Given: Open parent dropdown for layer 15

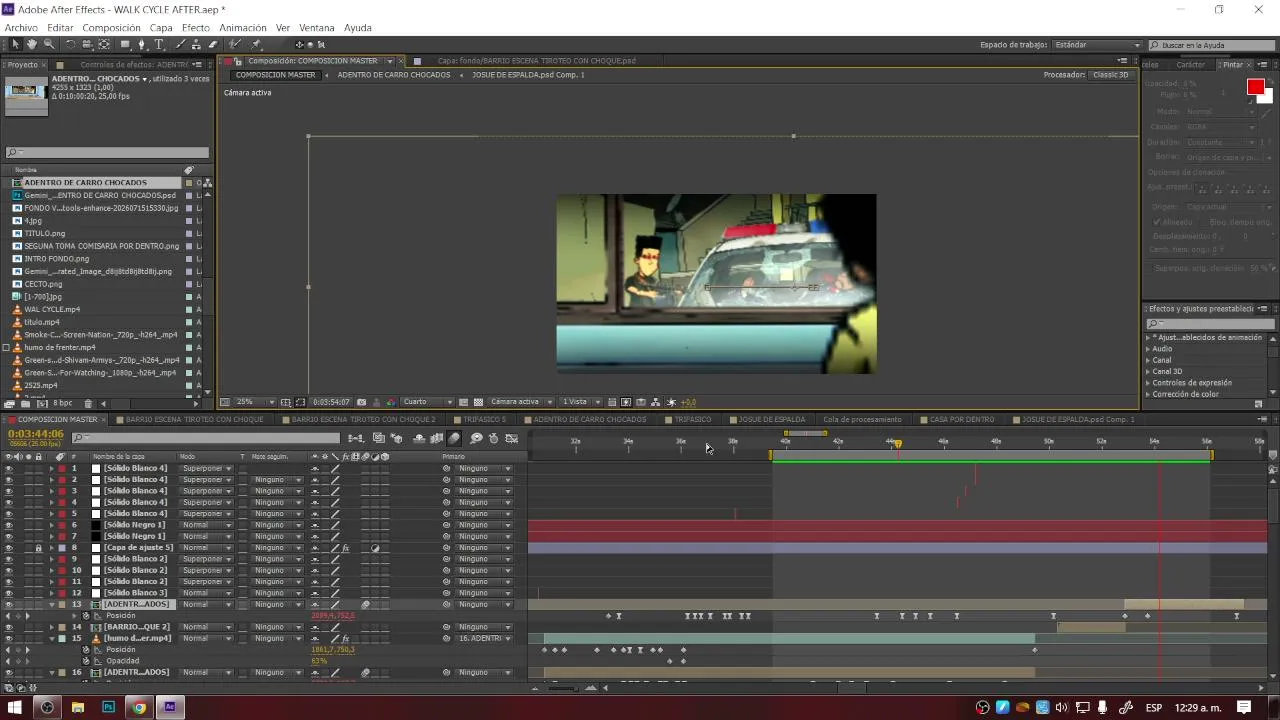Looking at the screenshot, I should click(x=485, y=638).
